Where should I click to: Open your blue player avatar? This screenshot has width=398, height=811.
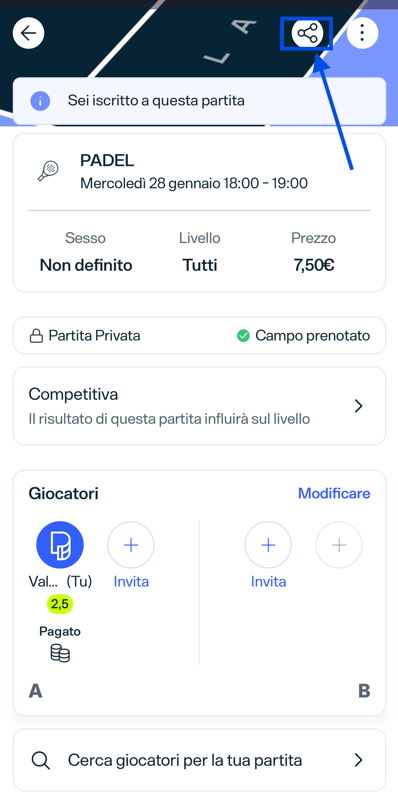60,545
